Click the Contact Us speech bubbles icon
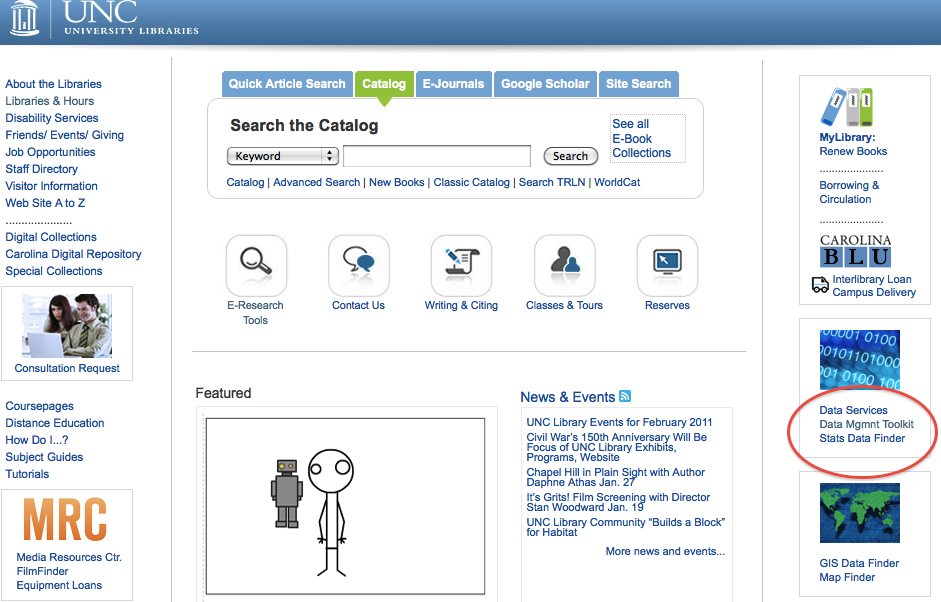 359,265
